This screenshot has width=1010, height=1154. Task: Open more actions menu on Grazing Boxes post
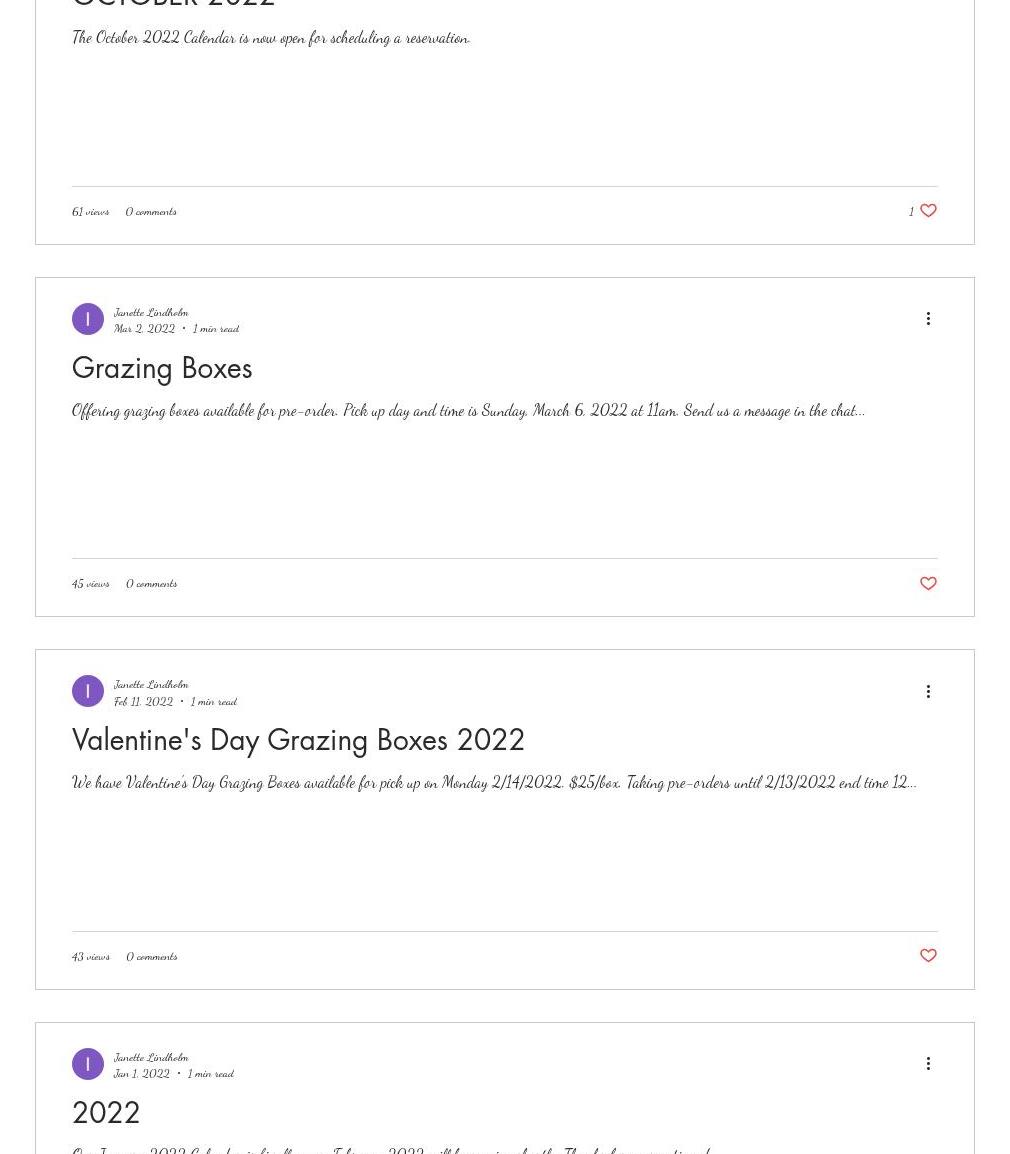928,319
